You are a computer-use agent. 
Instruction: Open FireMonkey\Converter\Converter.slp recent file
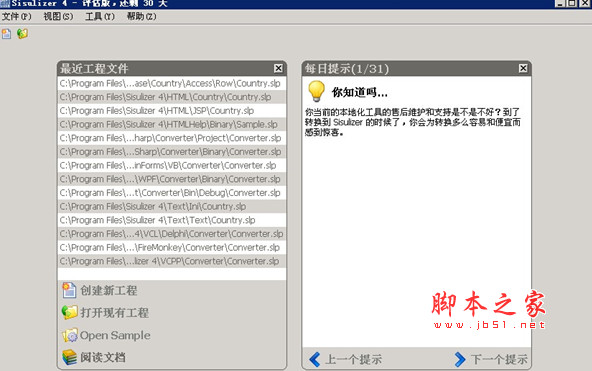pos(172,248)
